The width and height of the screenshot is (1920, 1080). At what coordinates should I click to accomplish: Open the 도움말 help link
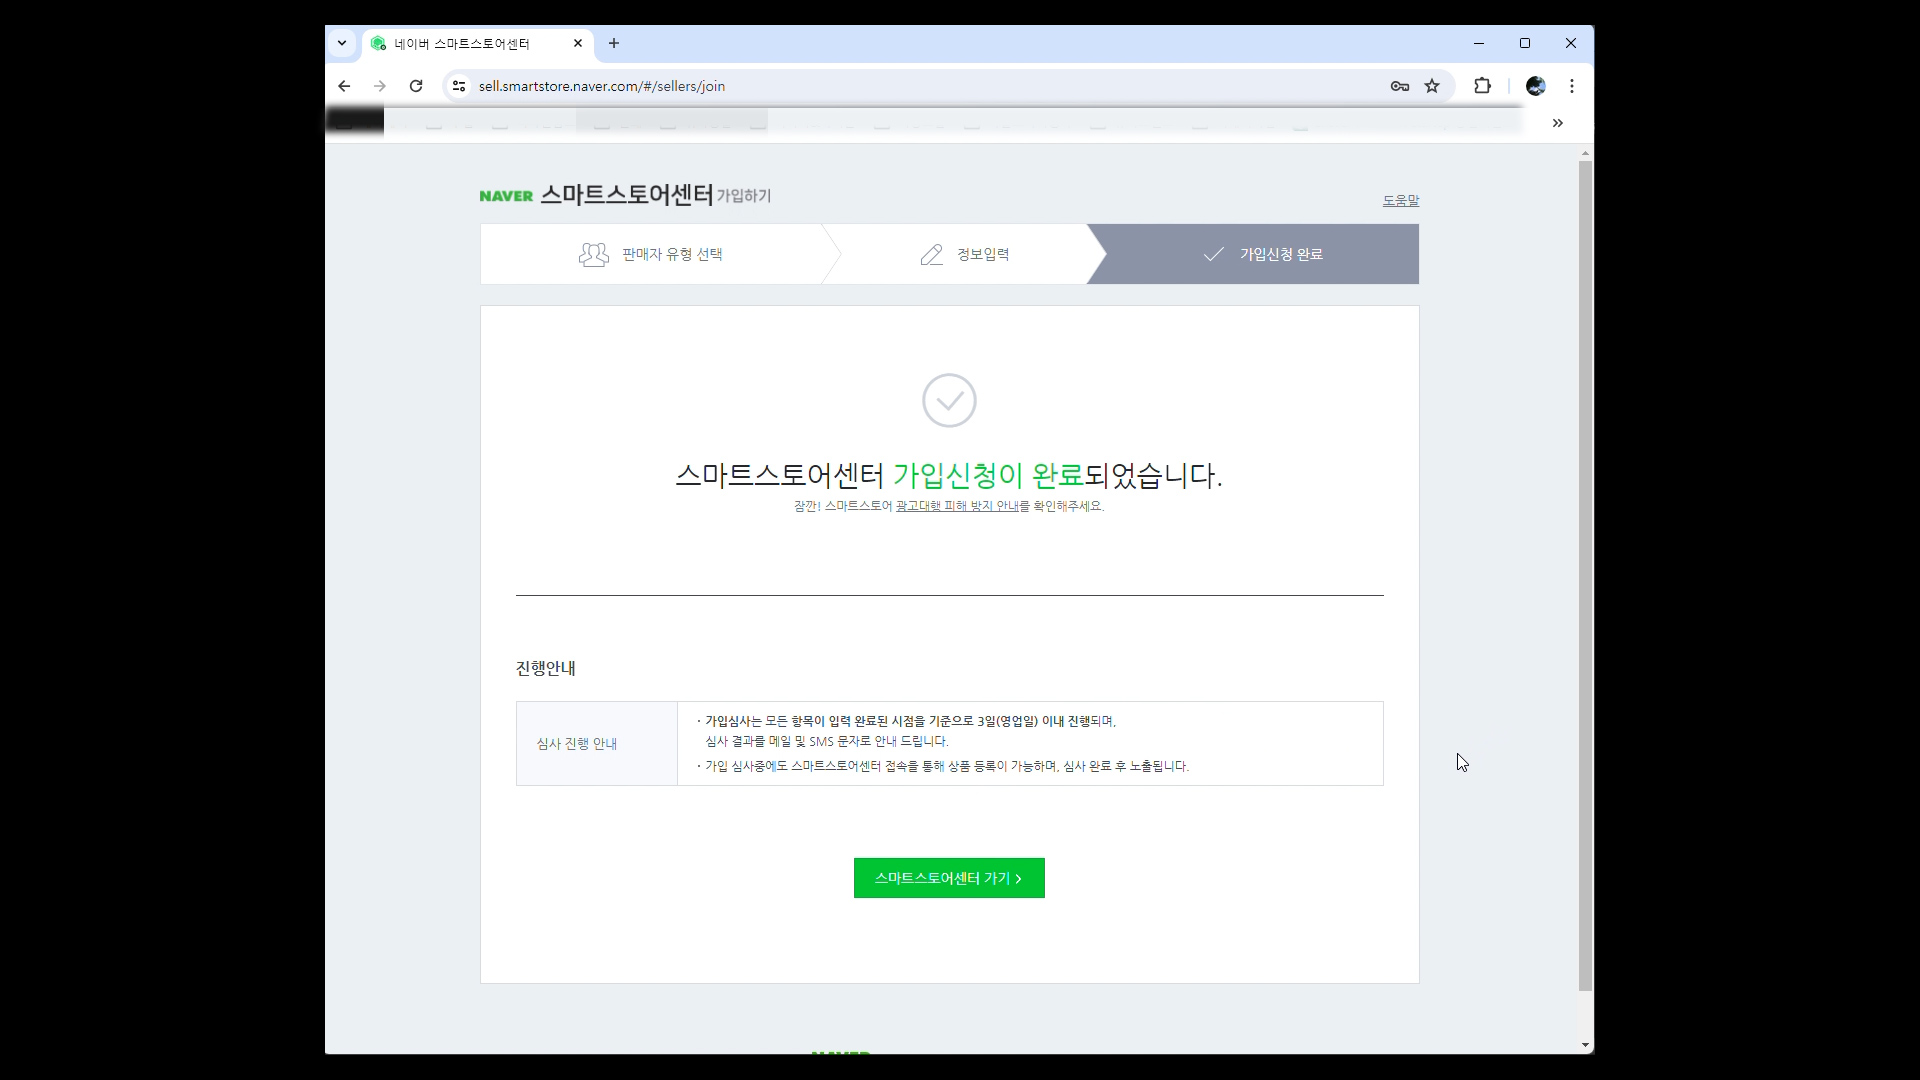tap(1400, 200)
